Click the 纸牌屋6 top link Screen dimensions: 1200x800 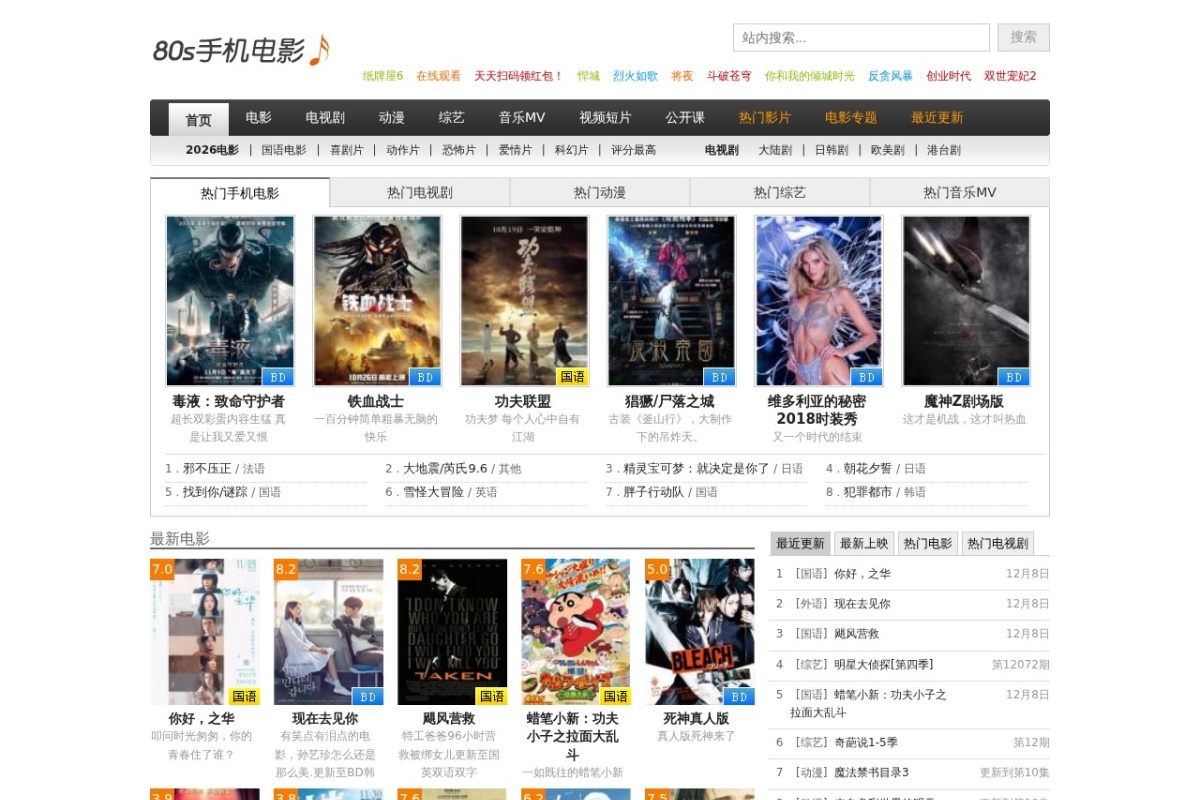[x=383, y=76]
